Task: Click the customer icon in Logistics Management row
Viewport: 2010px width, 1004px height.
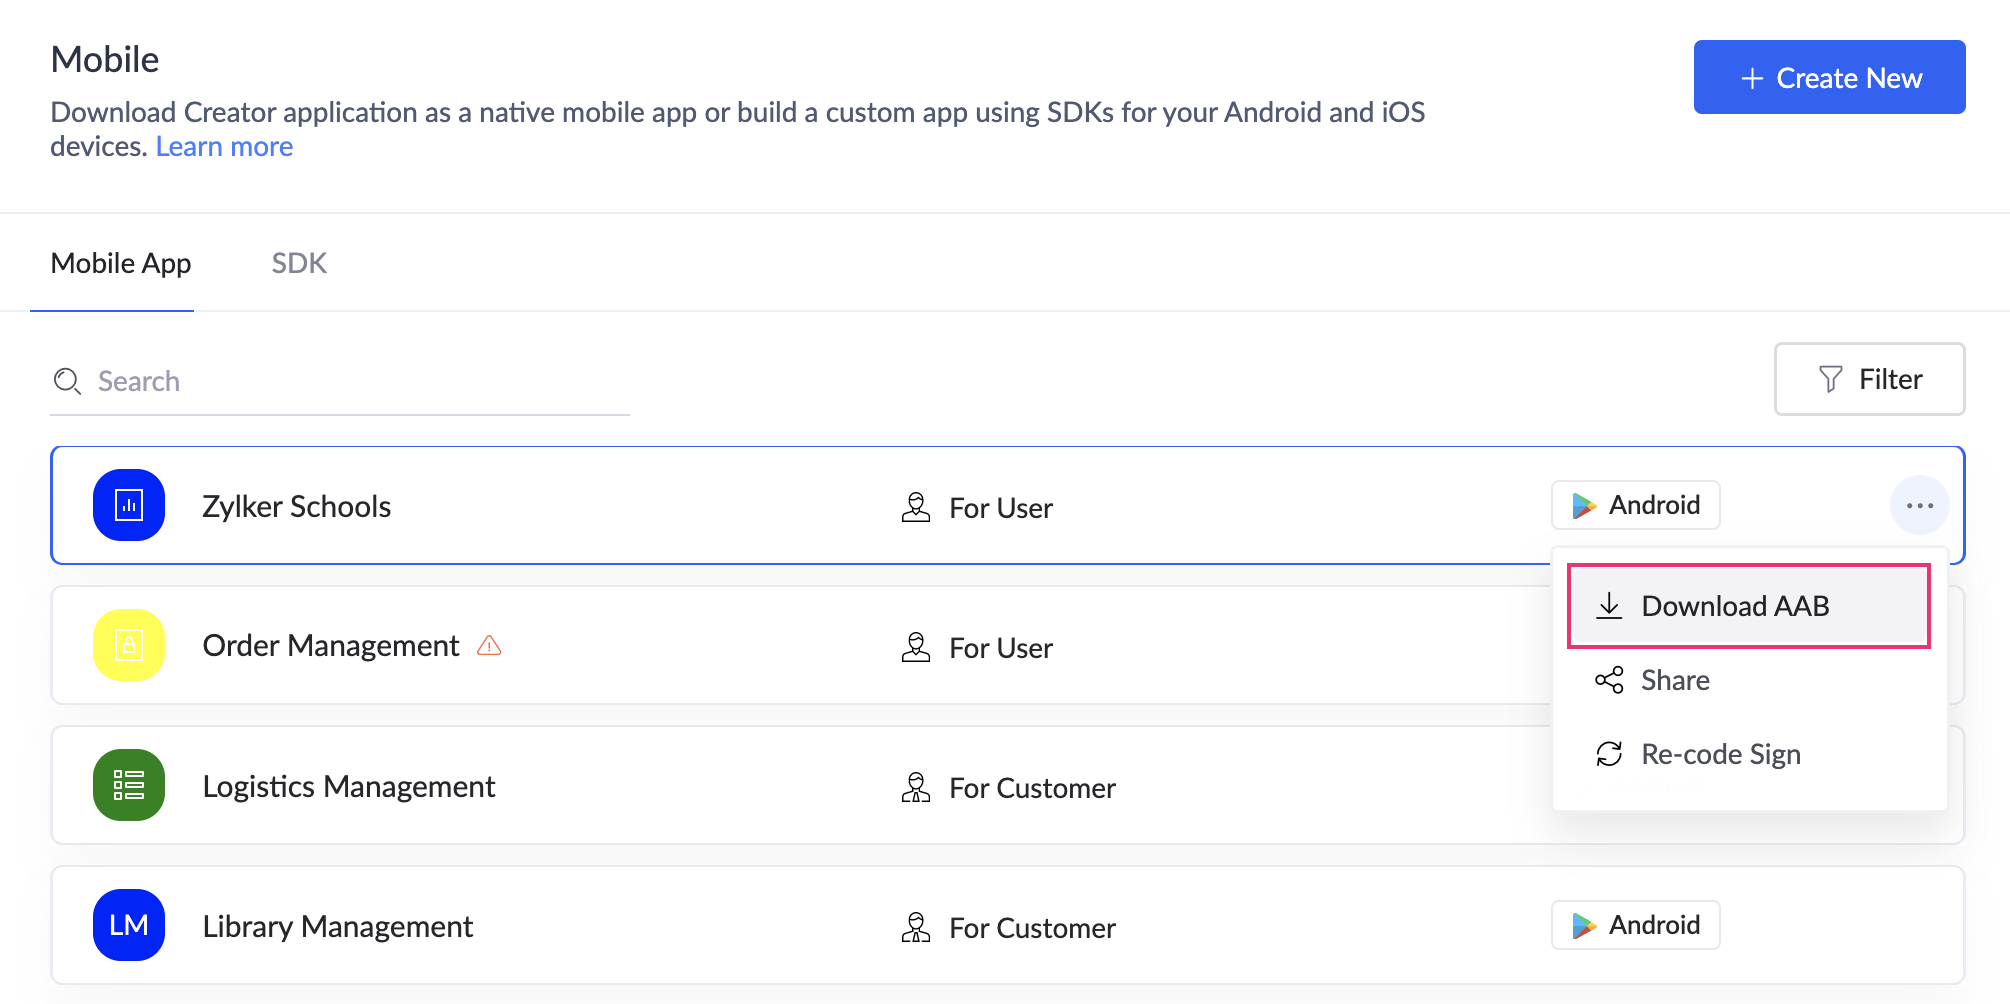Action: pos(916,787)
